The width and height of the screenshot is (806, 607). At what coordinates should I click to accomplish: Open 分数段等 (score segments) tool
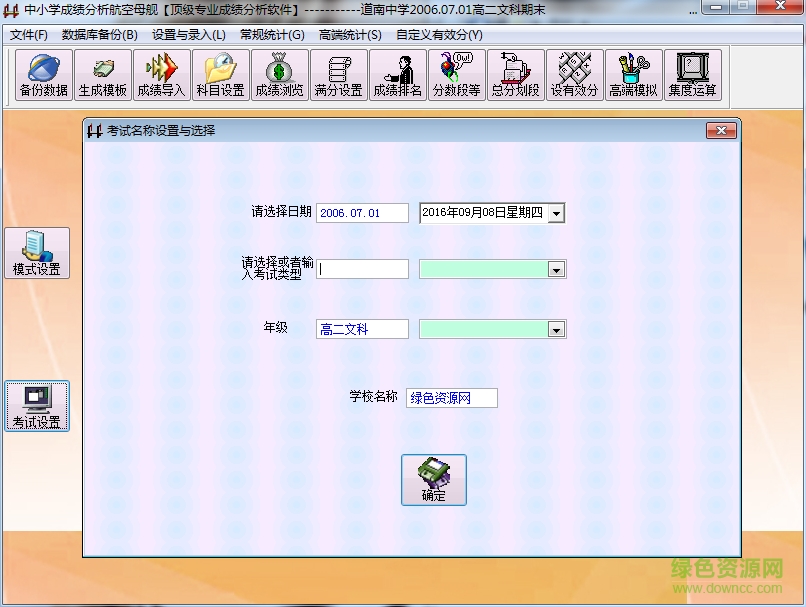tap(456, 74)
